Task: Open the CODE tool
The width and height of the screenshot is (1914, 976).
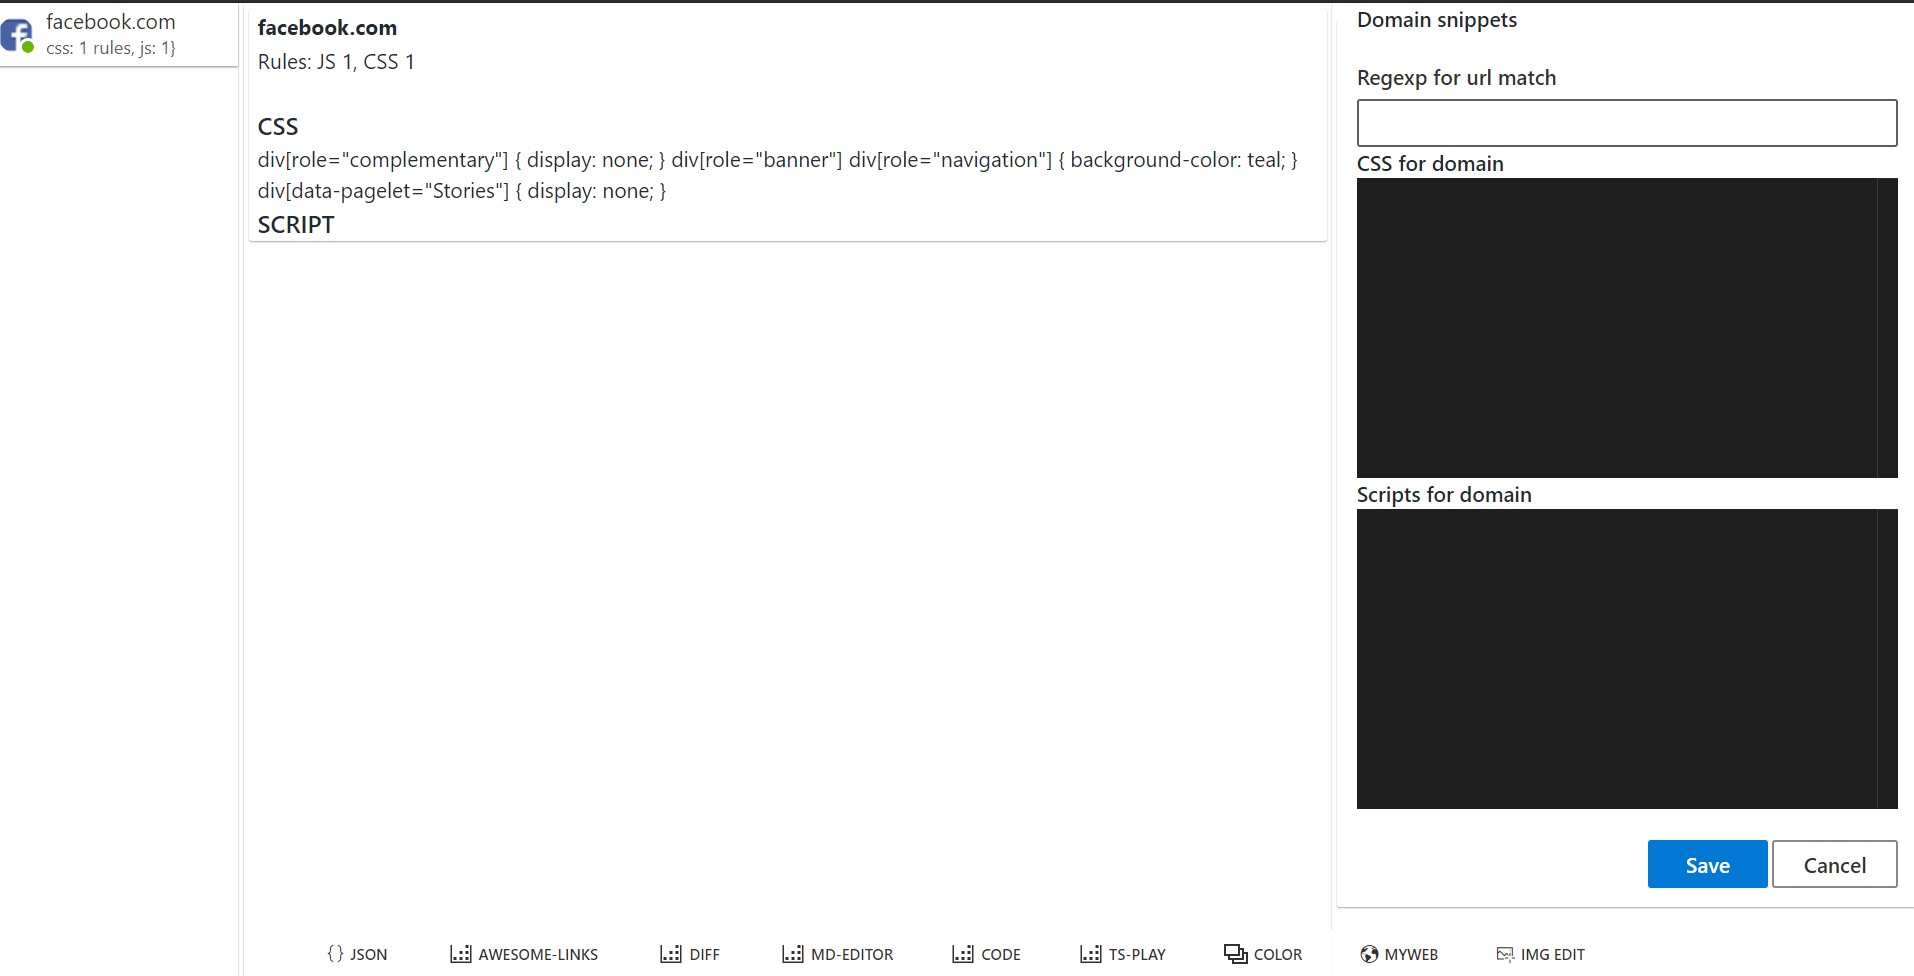Action: point(987,954)
